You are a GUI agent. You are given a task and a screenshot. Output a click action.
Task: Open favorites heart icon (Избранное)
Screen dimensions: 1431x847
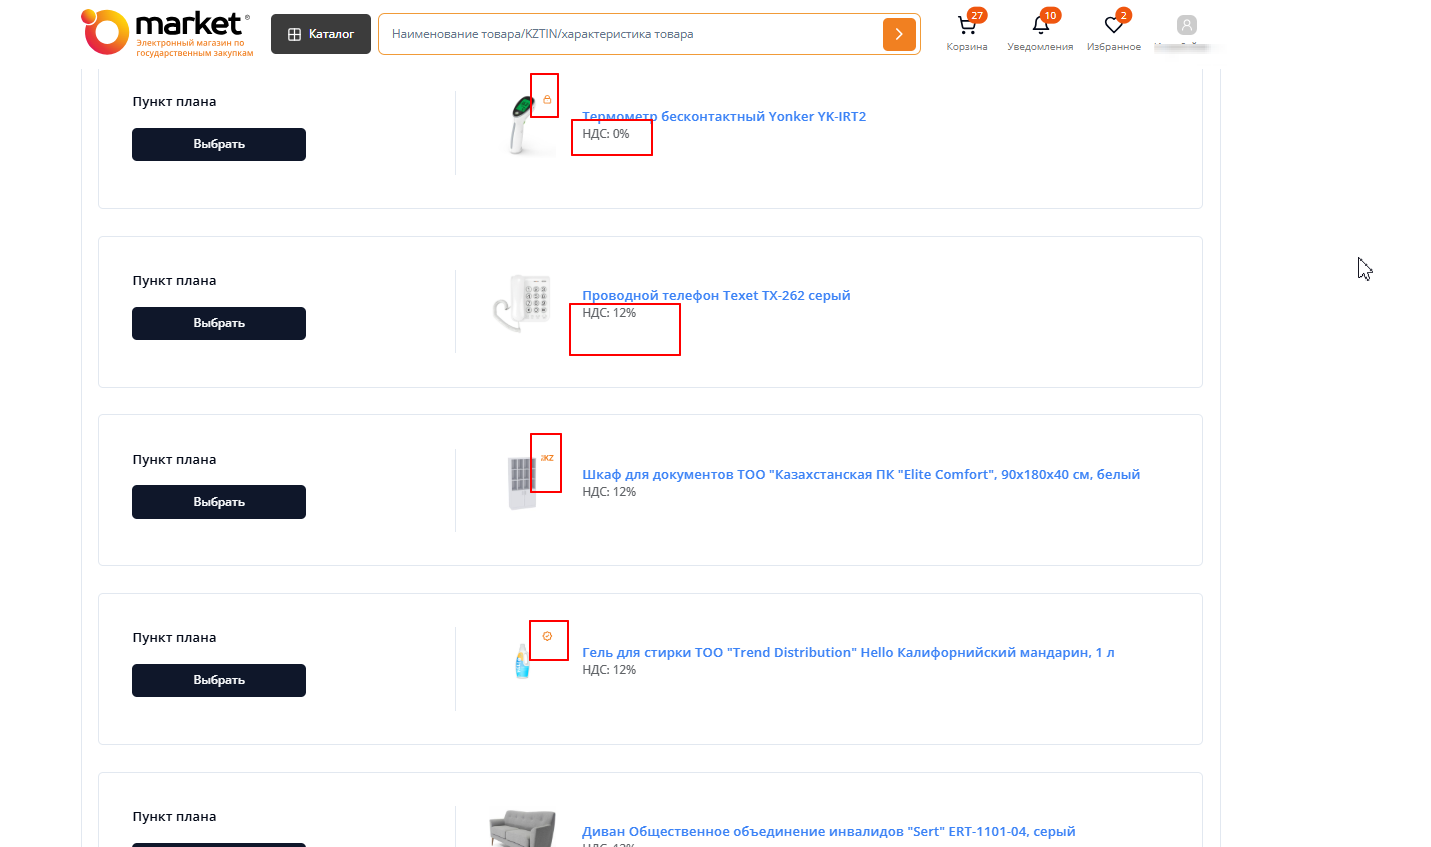click(x=1114, y=25)
